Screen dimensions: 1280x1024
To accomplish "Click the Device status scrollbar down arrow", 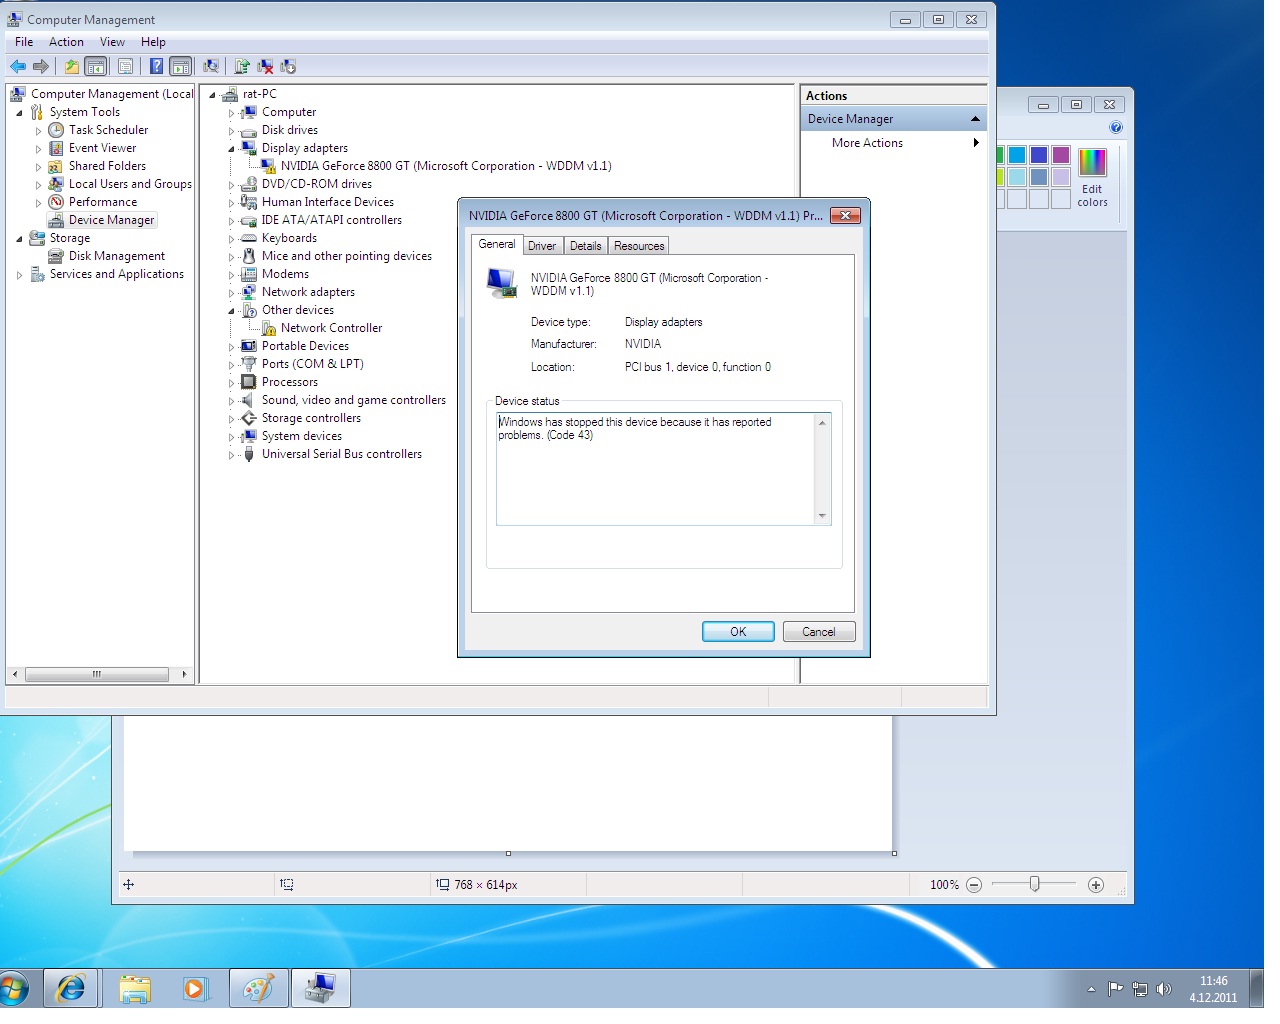I will click(822, 517).
